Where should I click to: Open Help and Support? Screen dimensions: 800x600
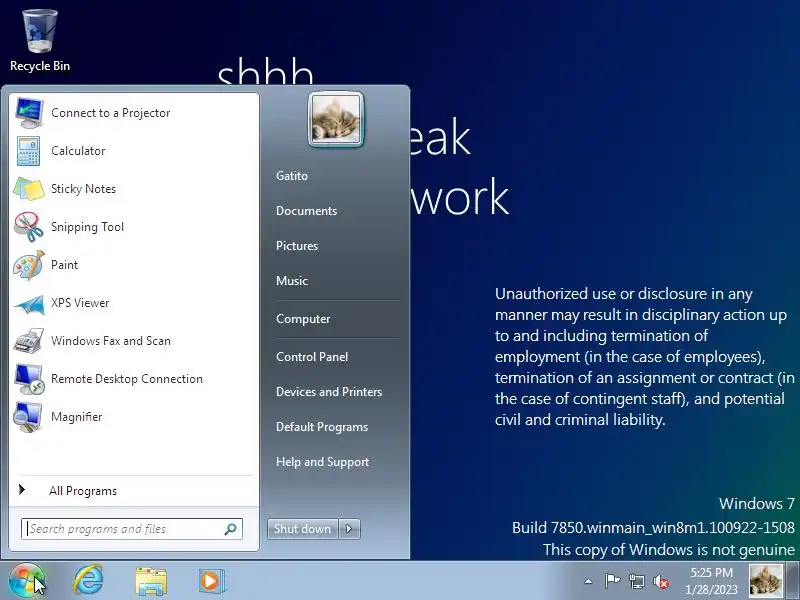point(322,462)
